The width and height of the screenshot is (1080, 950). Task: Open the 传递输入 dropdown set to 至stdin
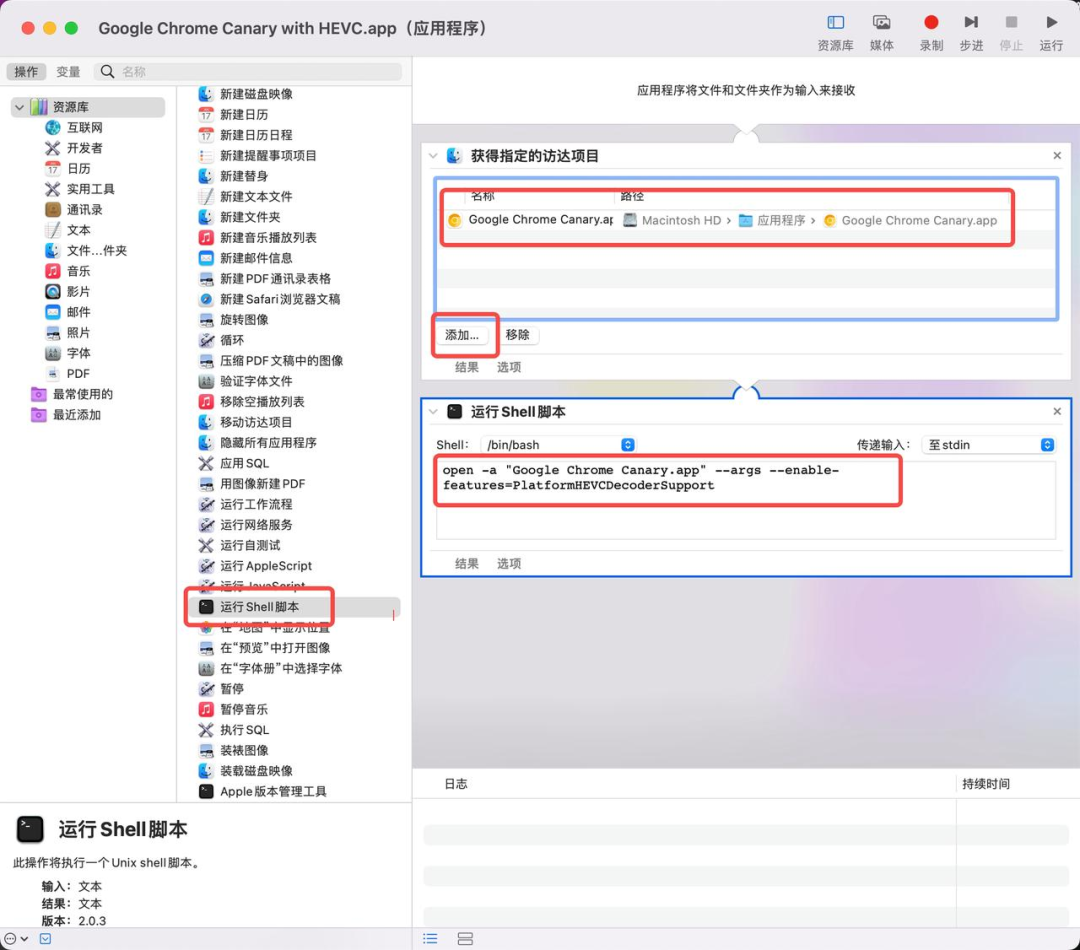pos(988,444)
